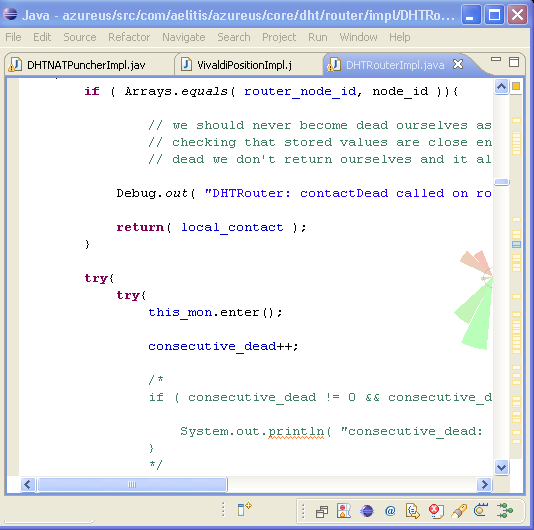Click the new fast view button icon
This screenshot has width=534, height=530.
click(x=244, y=510)
